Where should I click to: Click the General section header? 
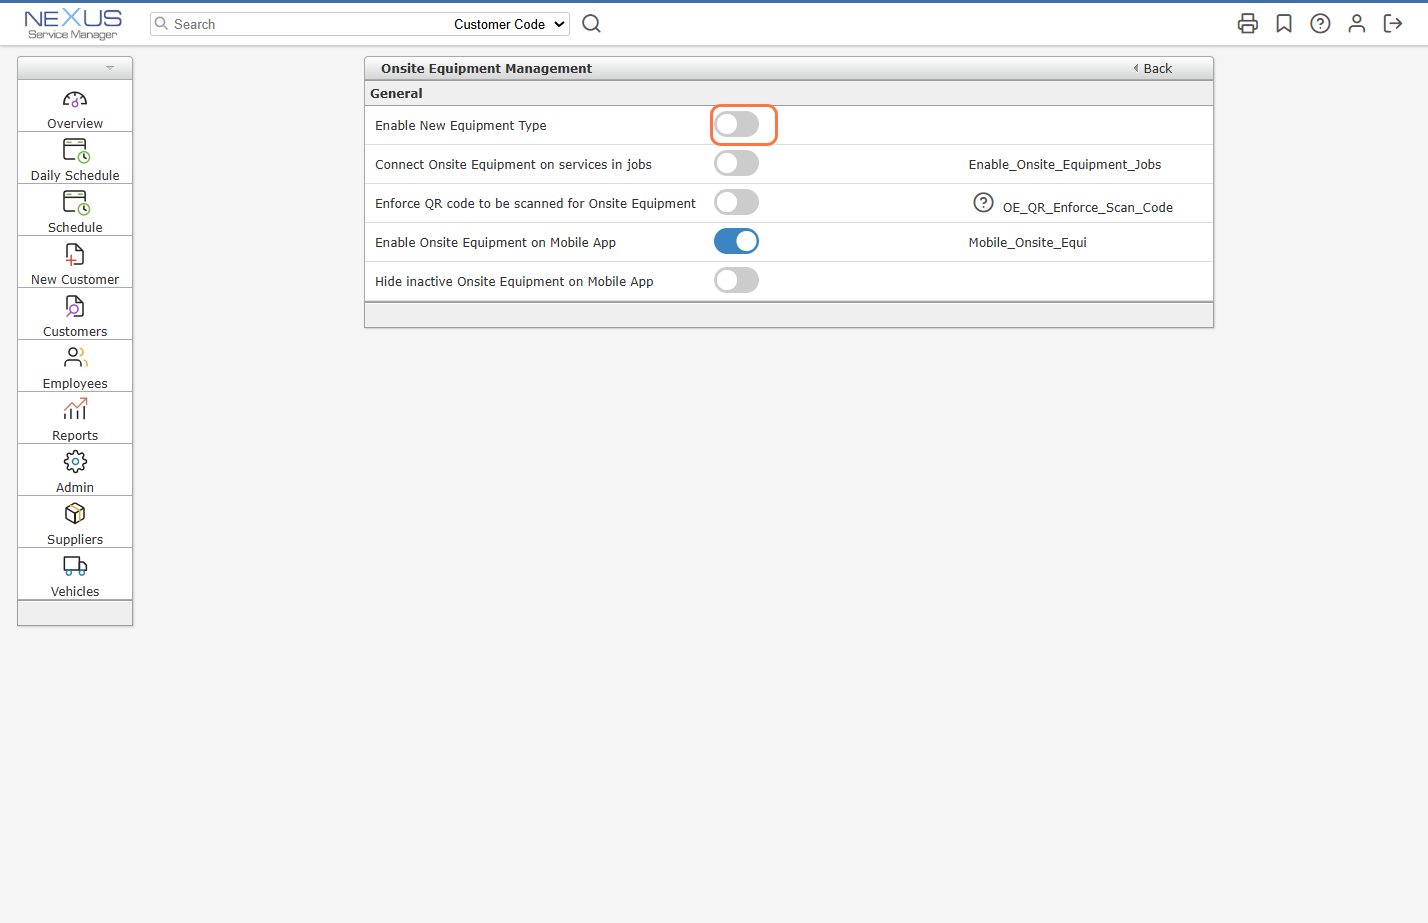(x=789, y=93)
